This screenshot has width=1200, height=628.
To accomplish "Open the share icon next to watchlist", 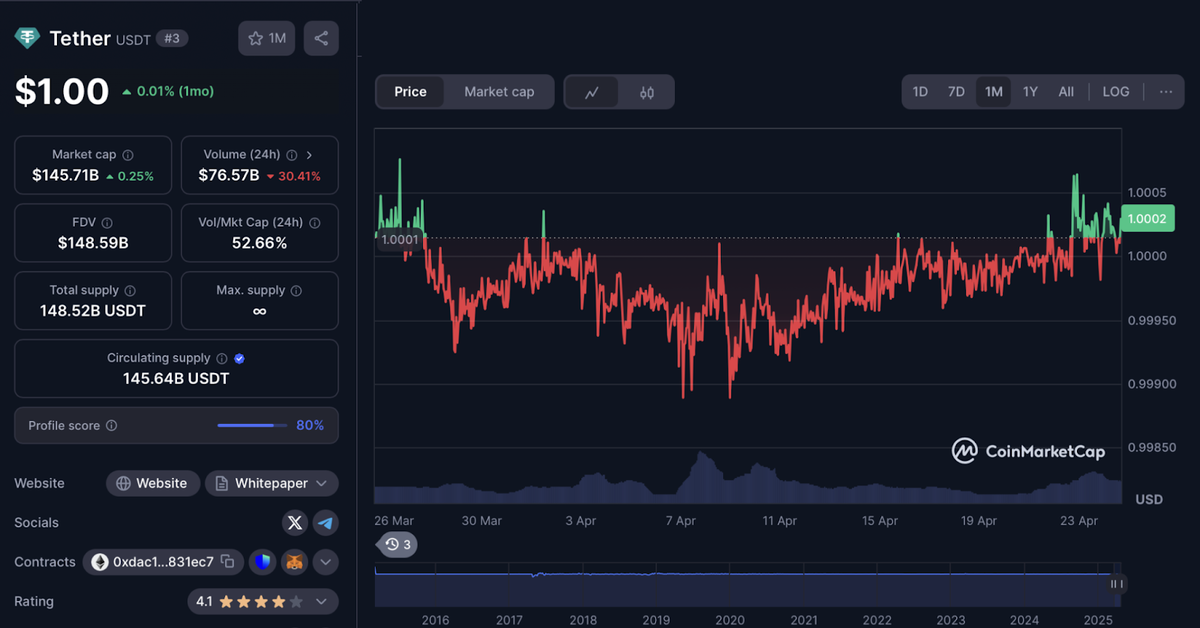I will [x=320, y=38].
